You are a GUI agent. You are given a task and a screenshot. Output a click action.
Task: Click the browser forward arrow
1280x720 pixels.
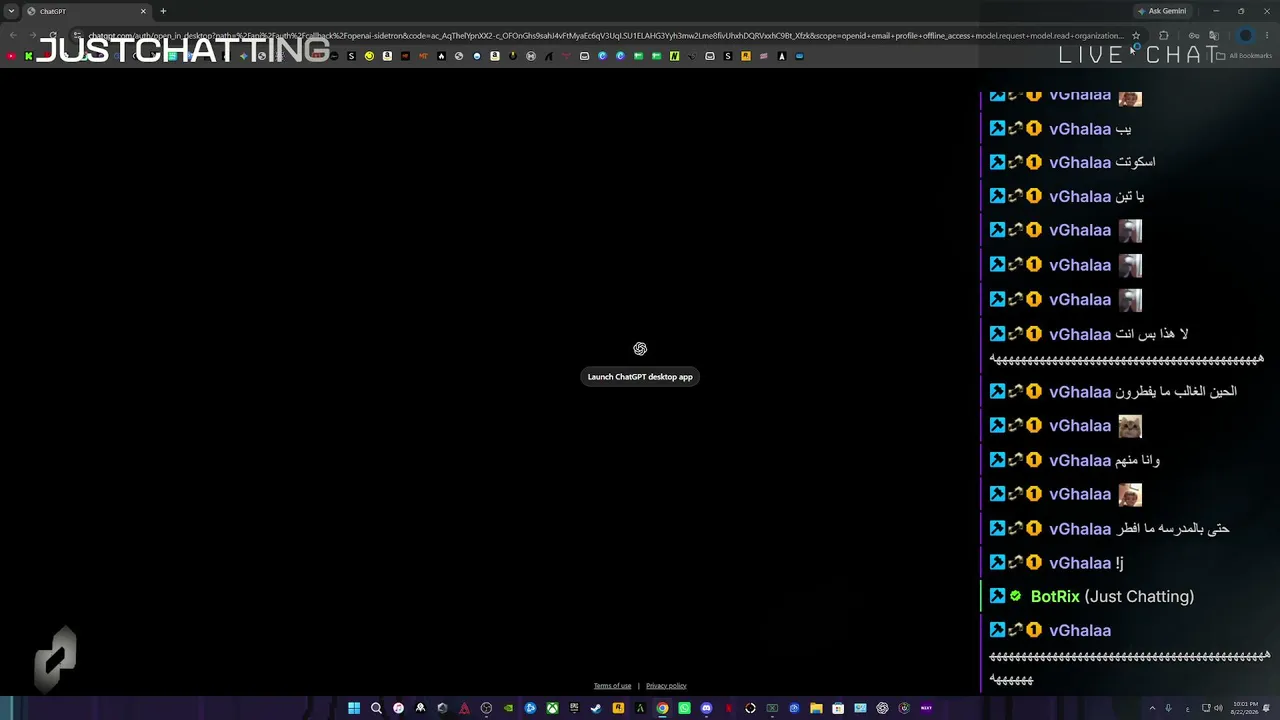pyautogui.click(x=32, y=36)
